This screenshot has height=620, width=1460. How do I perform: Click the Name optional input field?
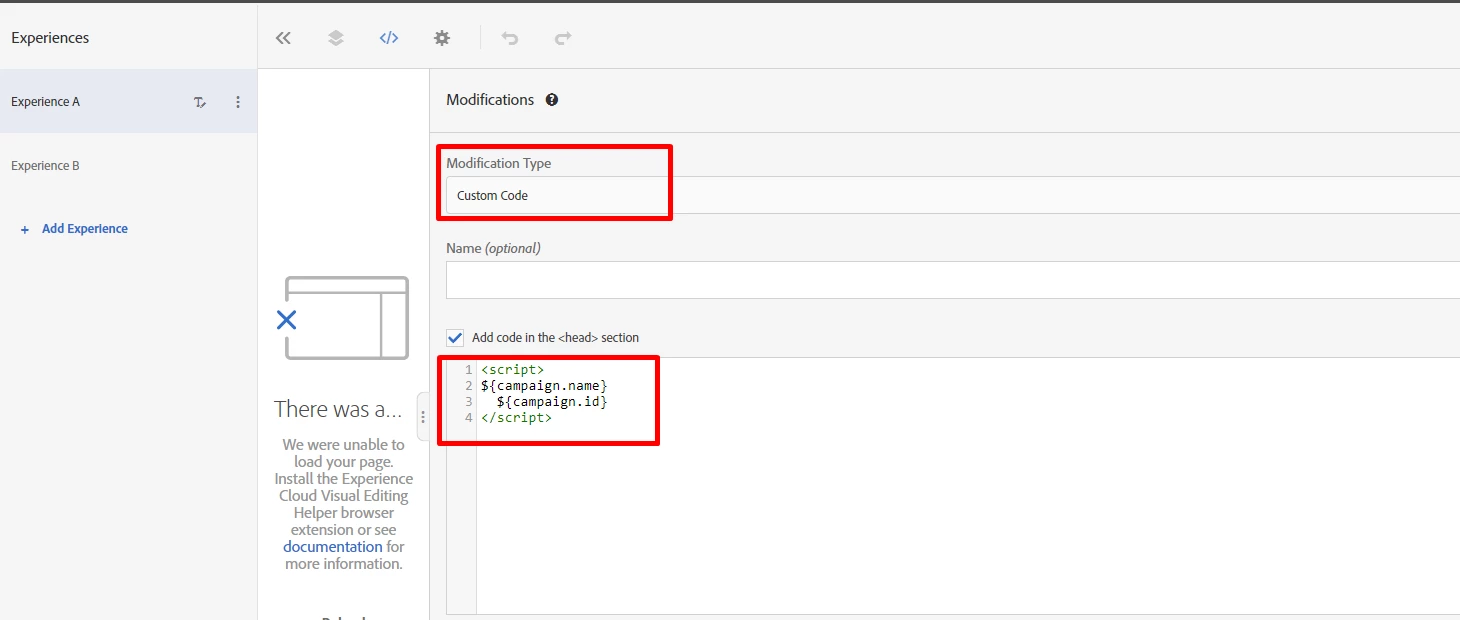953,280
